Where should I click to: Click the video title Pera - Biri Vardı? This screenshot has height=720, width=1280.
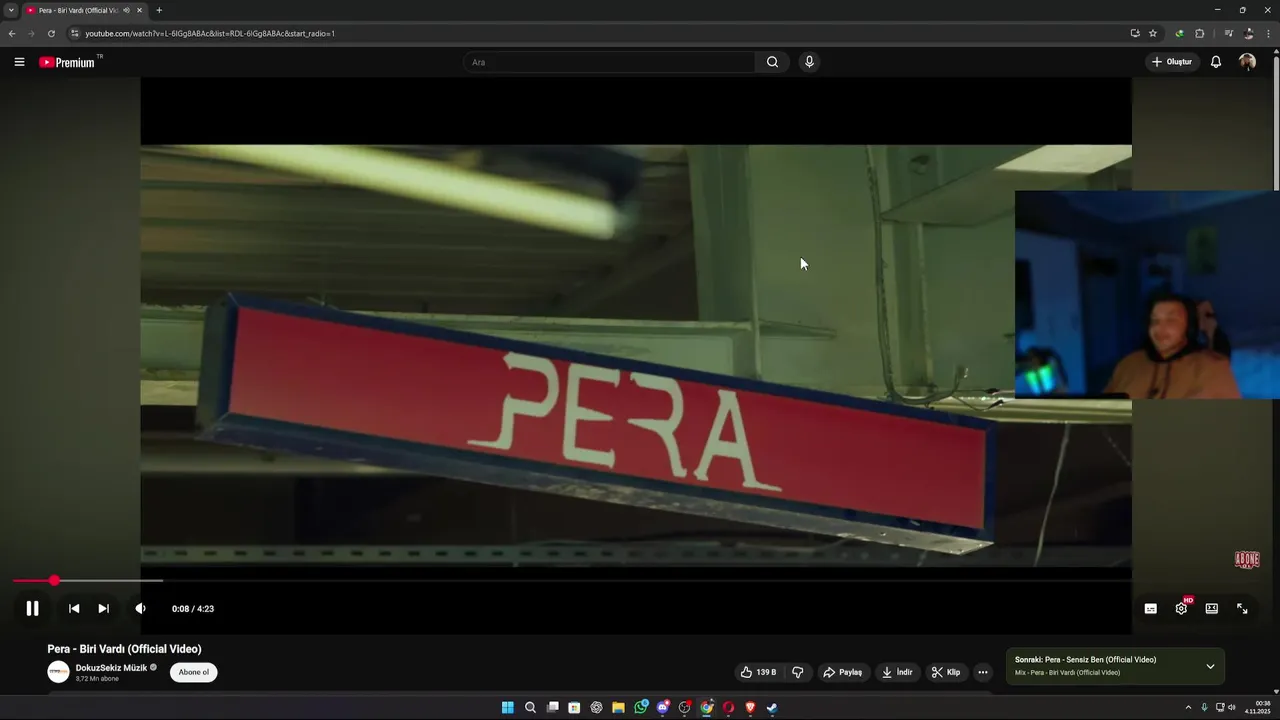point(124,649)
